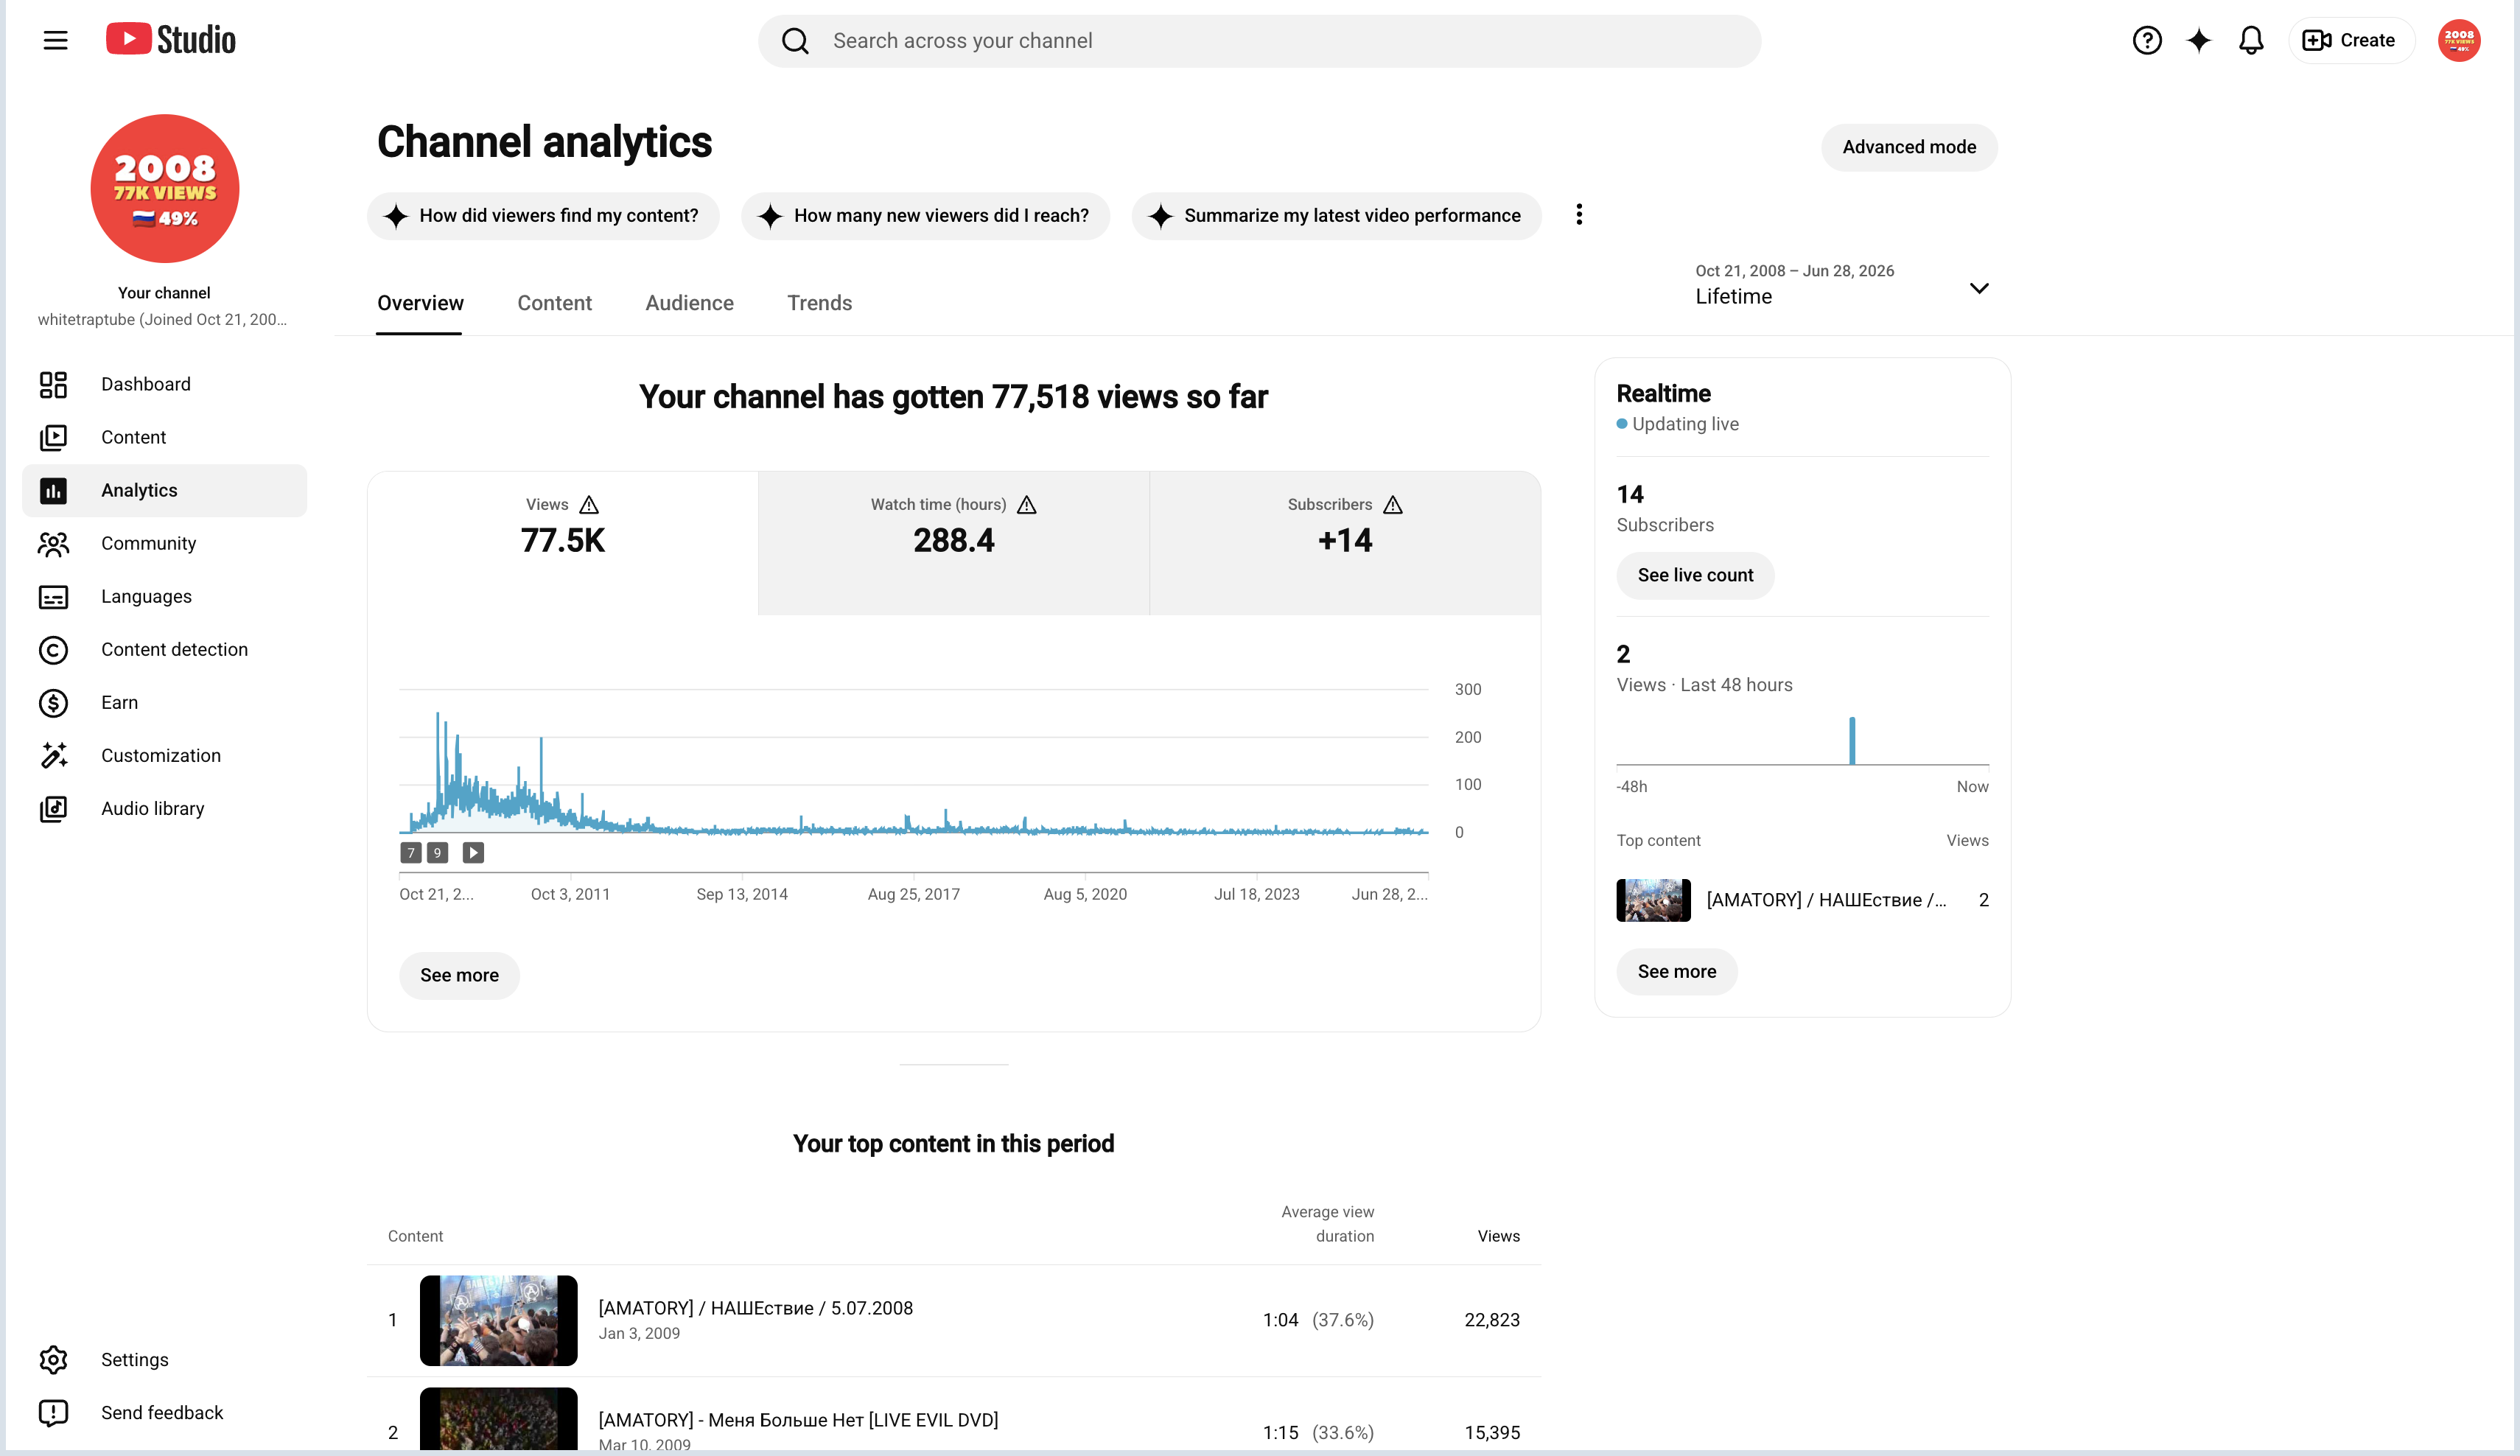Image resolution: width=2520 pixels, height=1456 pixels.
Task: Click the video play marker under chart
Action: click(x=473, y=852)
